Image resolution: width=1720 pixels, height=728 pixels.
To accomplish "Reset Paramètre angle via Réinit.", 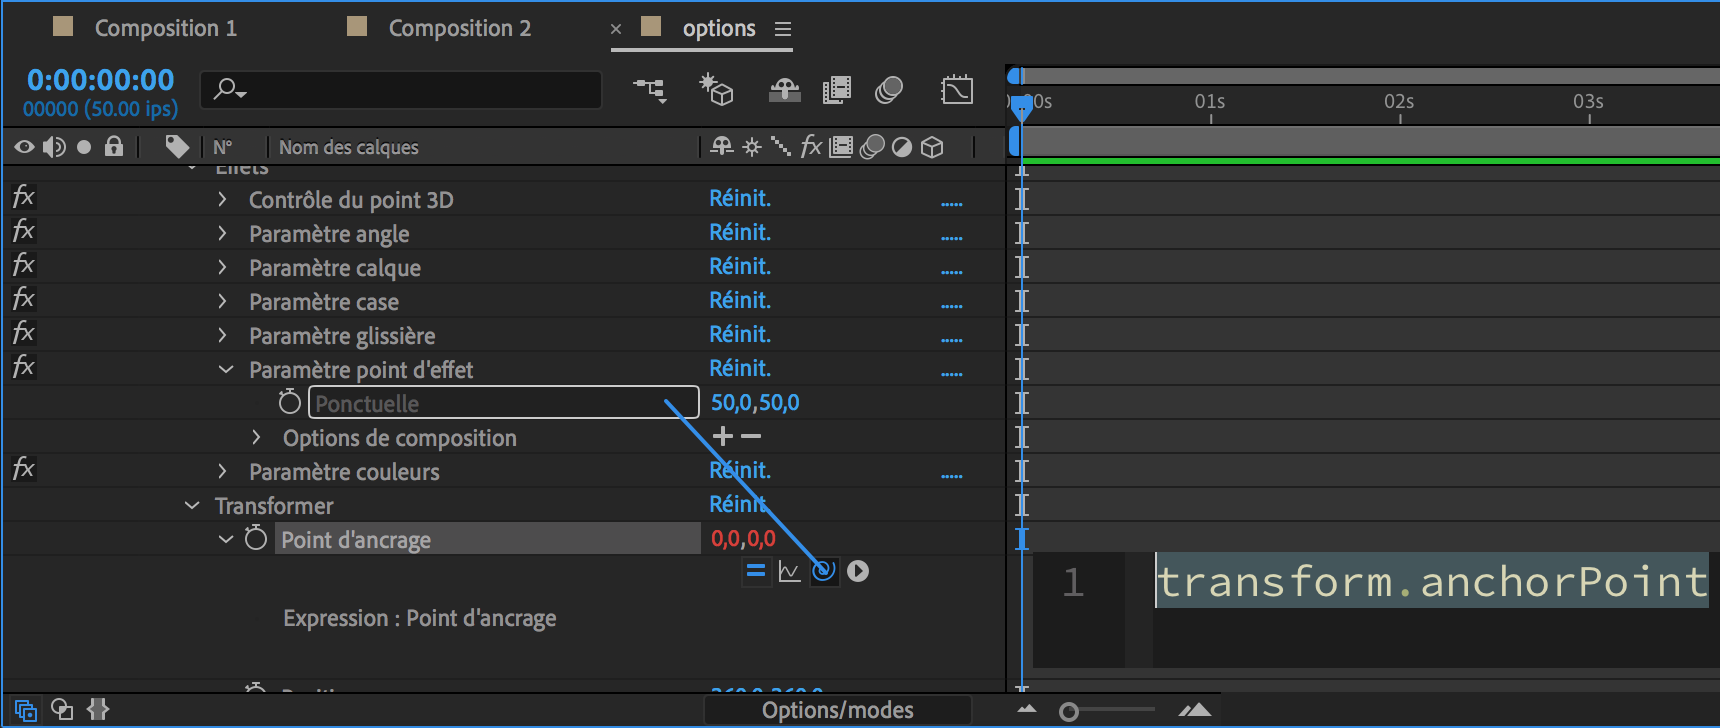I will 740,232.
